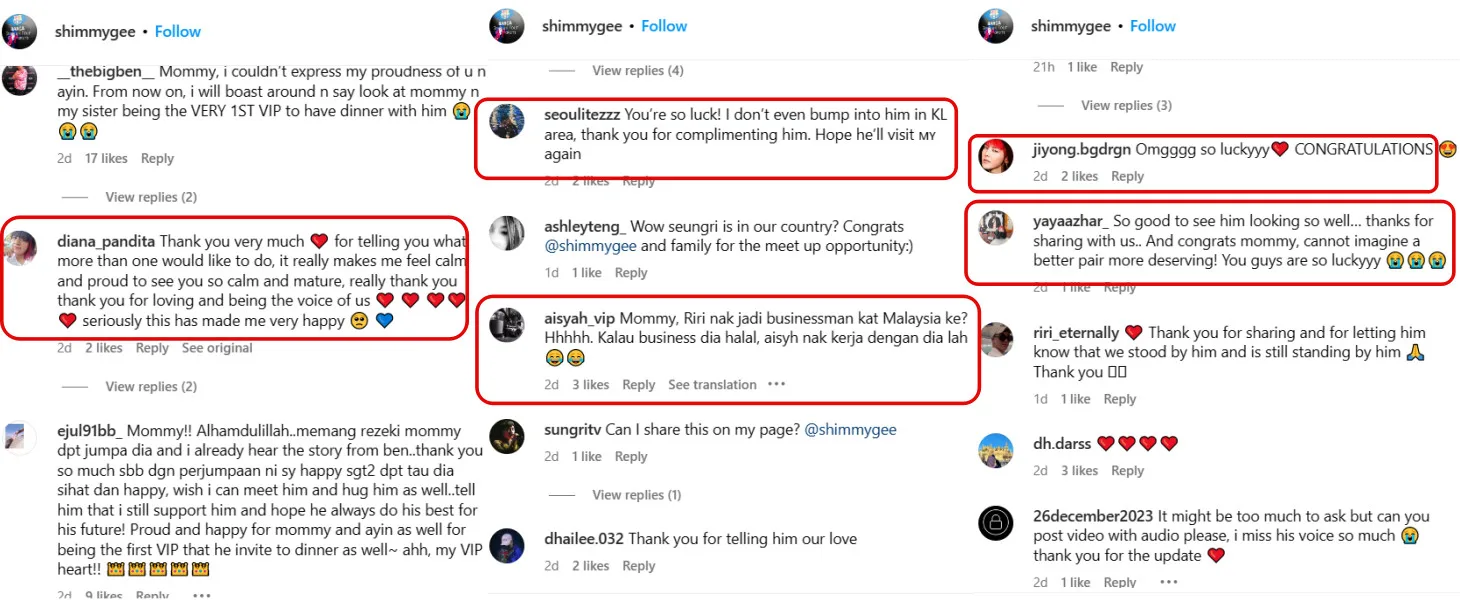View 17 likes on __thebigben__ comment

[x=106, y=158]
